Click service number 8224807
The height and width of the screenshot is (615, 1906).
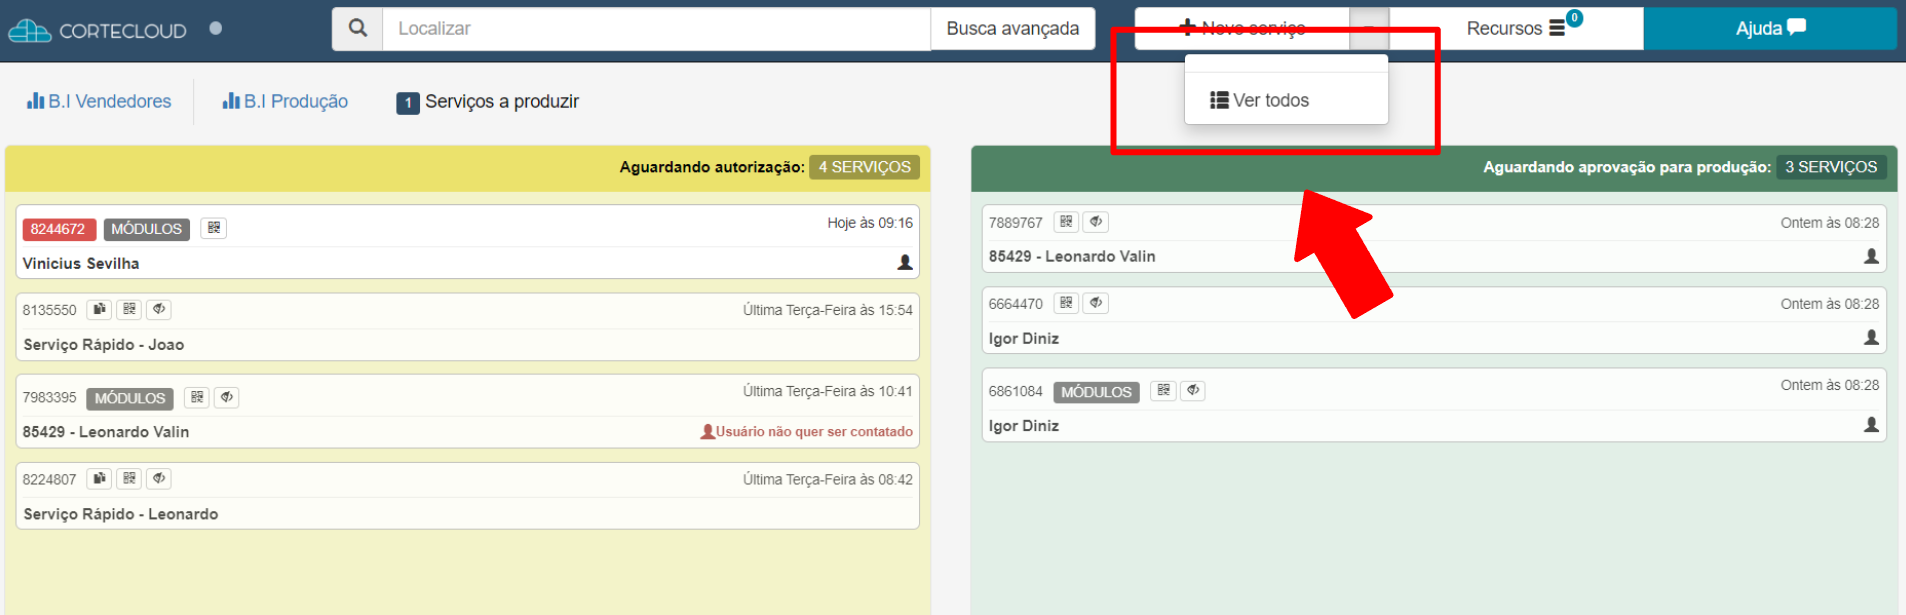[50, 479]
